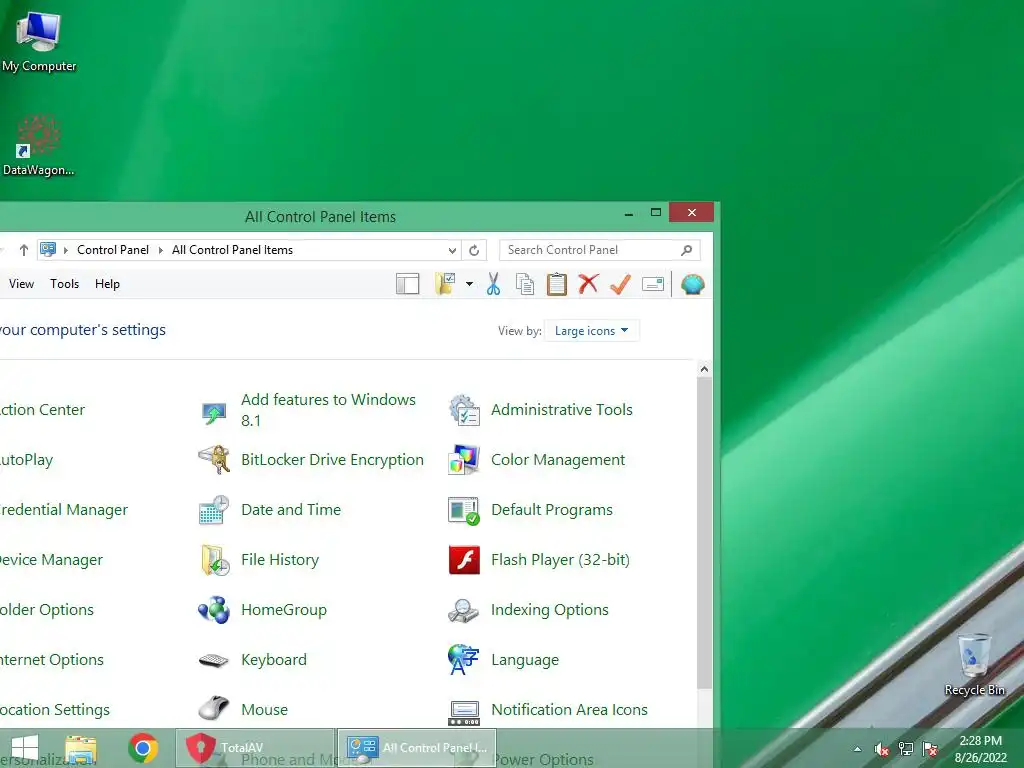
Task: Click the Action Center flag tray icon
Action: click(930, 749)
